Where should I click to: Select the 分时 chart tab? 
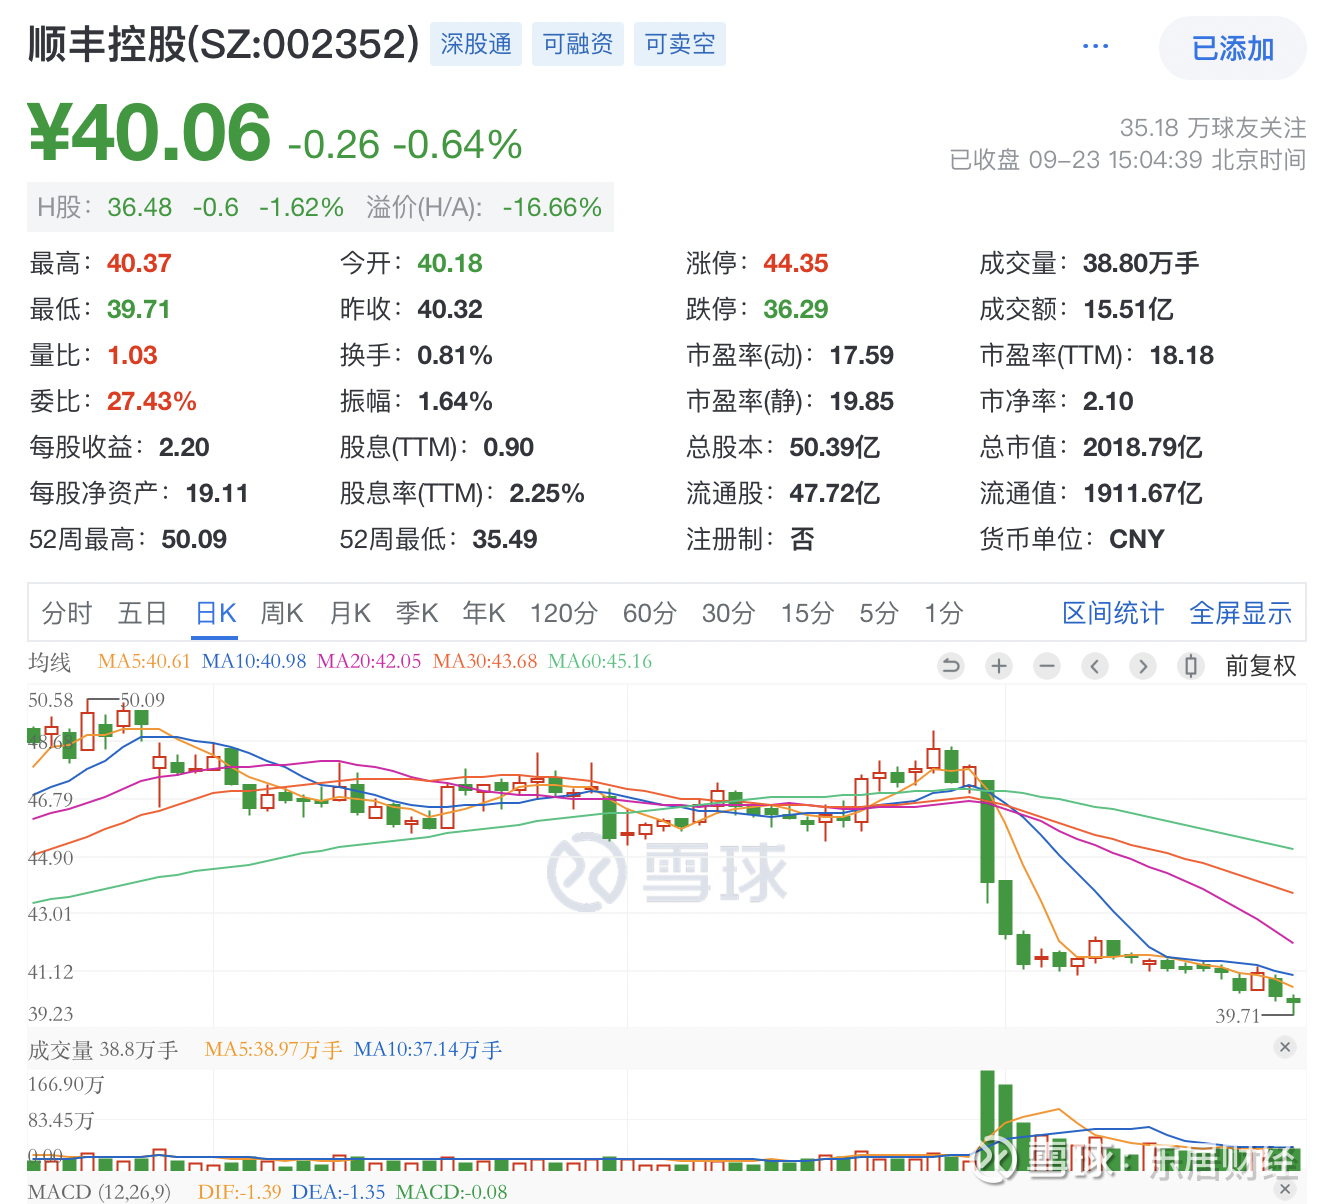click(67, 613)
